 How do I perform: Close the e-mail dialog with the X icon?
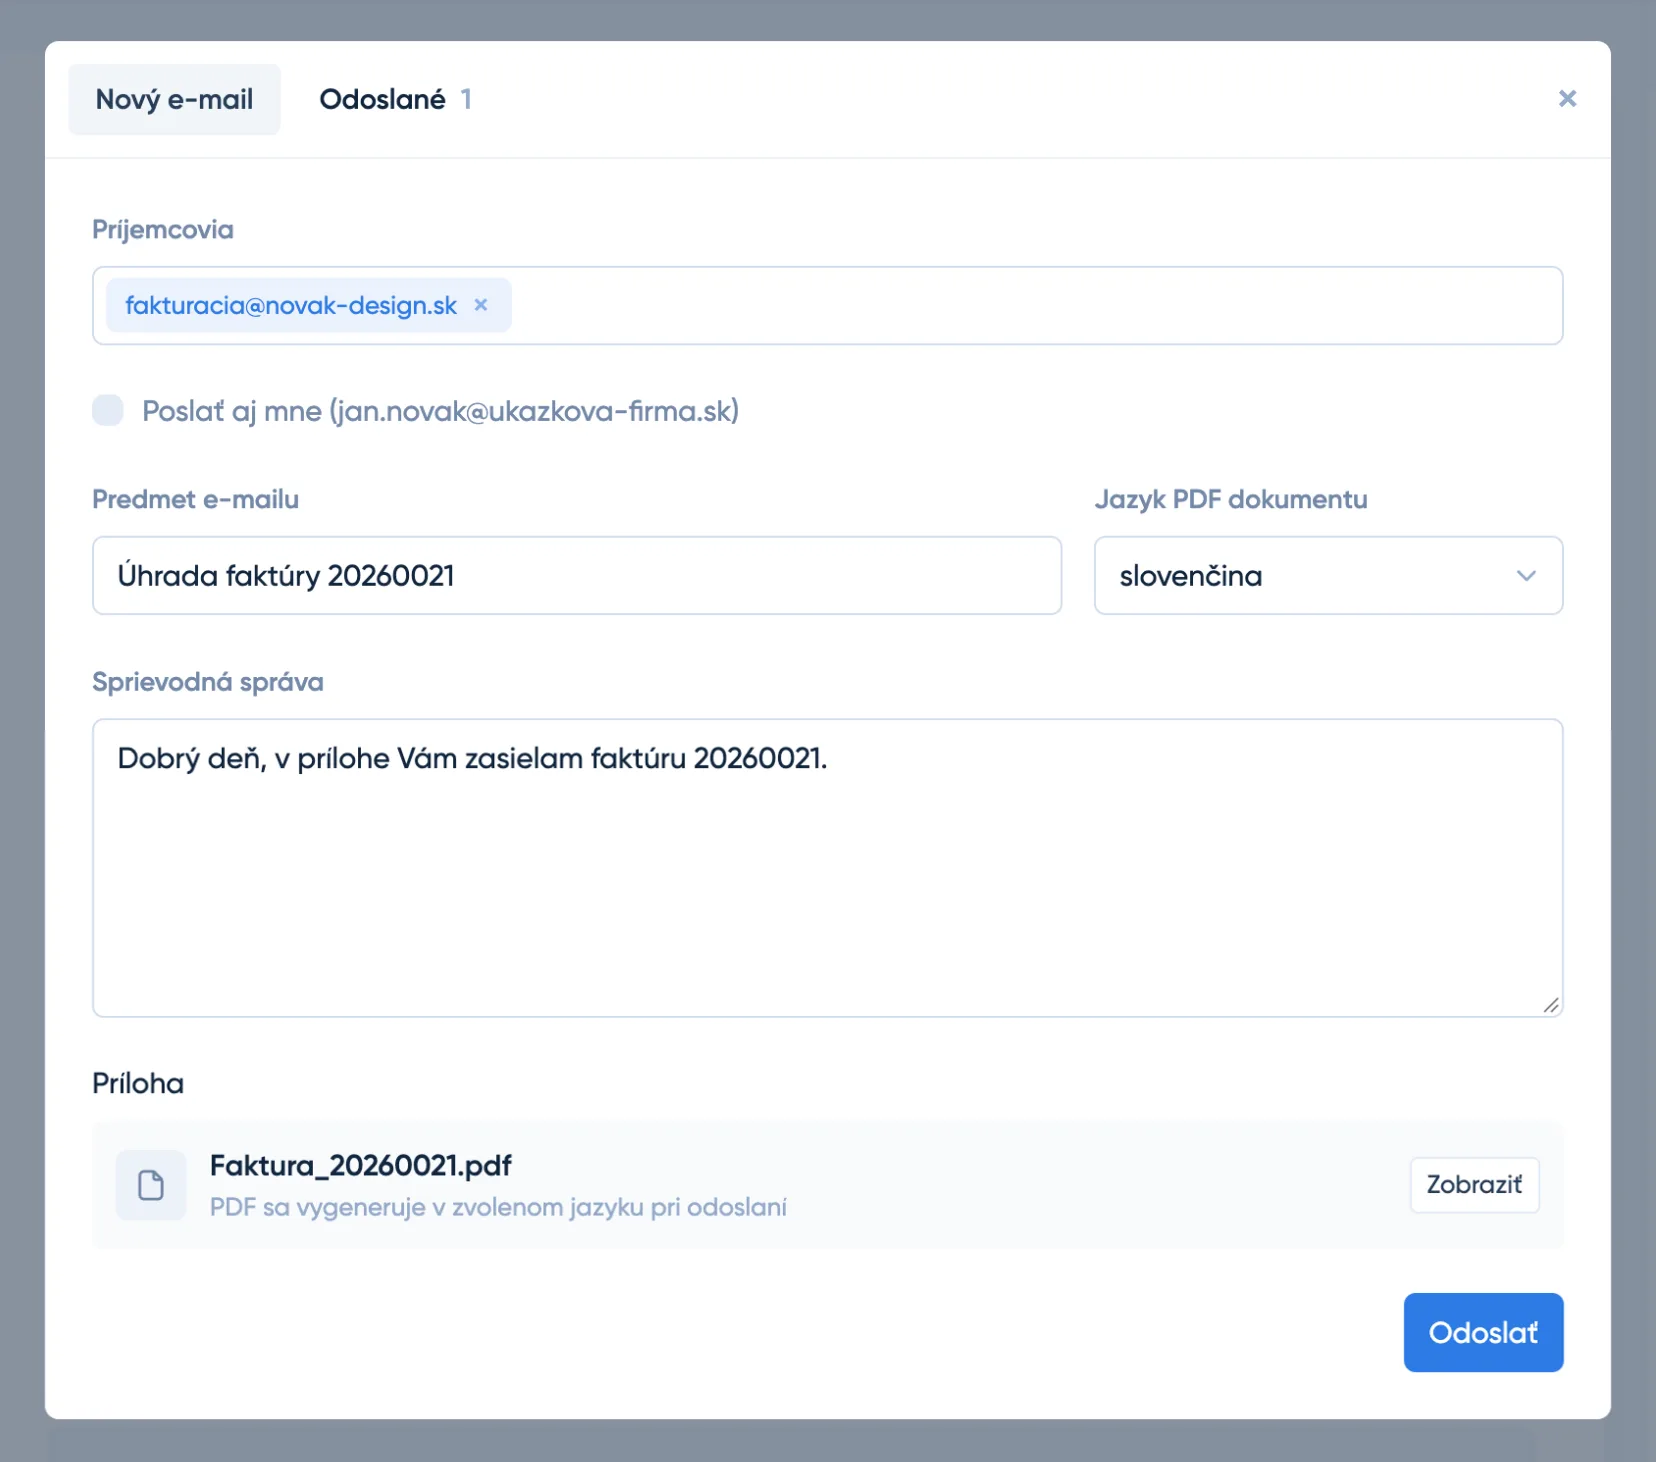[1567, 98]
